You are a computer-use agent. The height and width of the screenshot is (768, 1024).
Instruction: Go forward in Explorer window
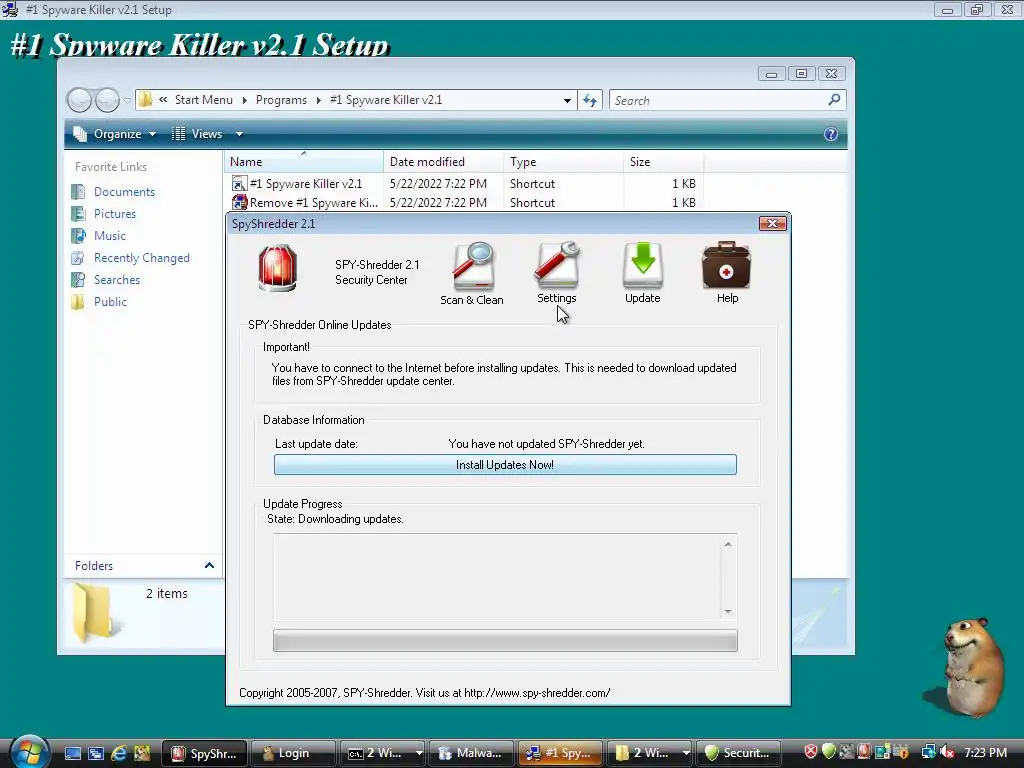pos(108,100)
